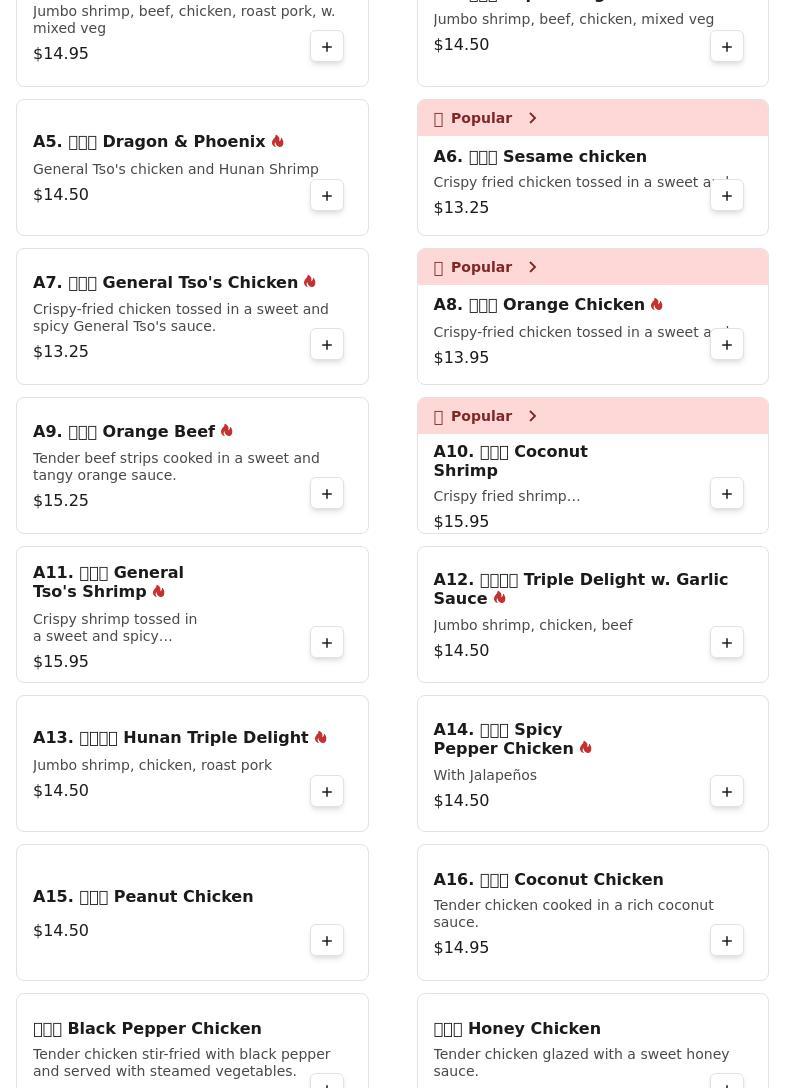Add A6 Sesame chicken to order

(x=727, y=196)
